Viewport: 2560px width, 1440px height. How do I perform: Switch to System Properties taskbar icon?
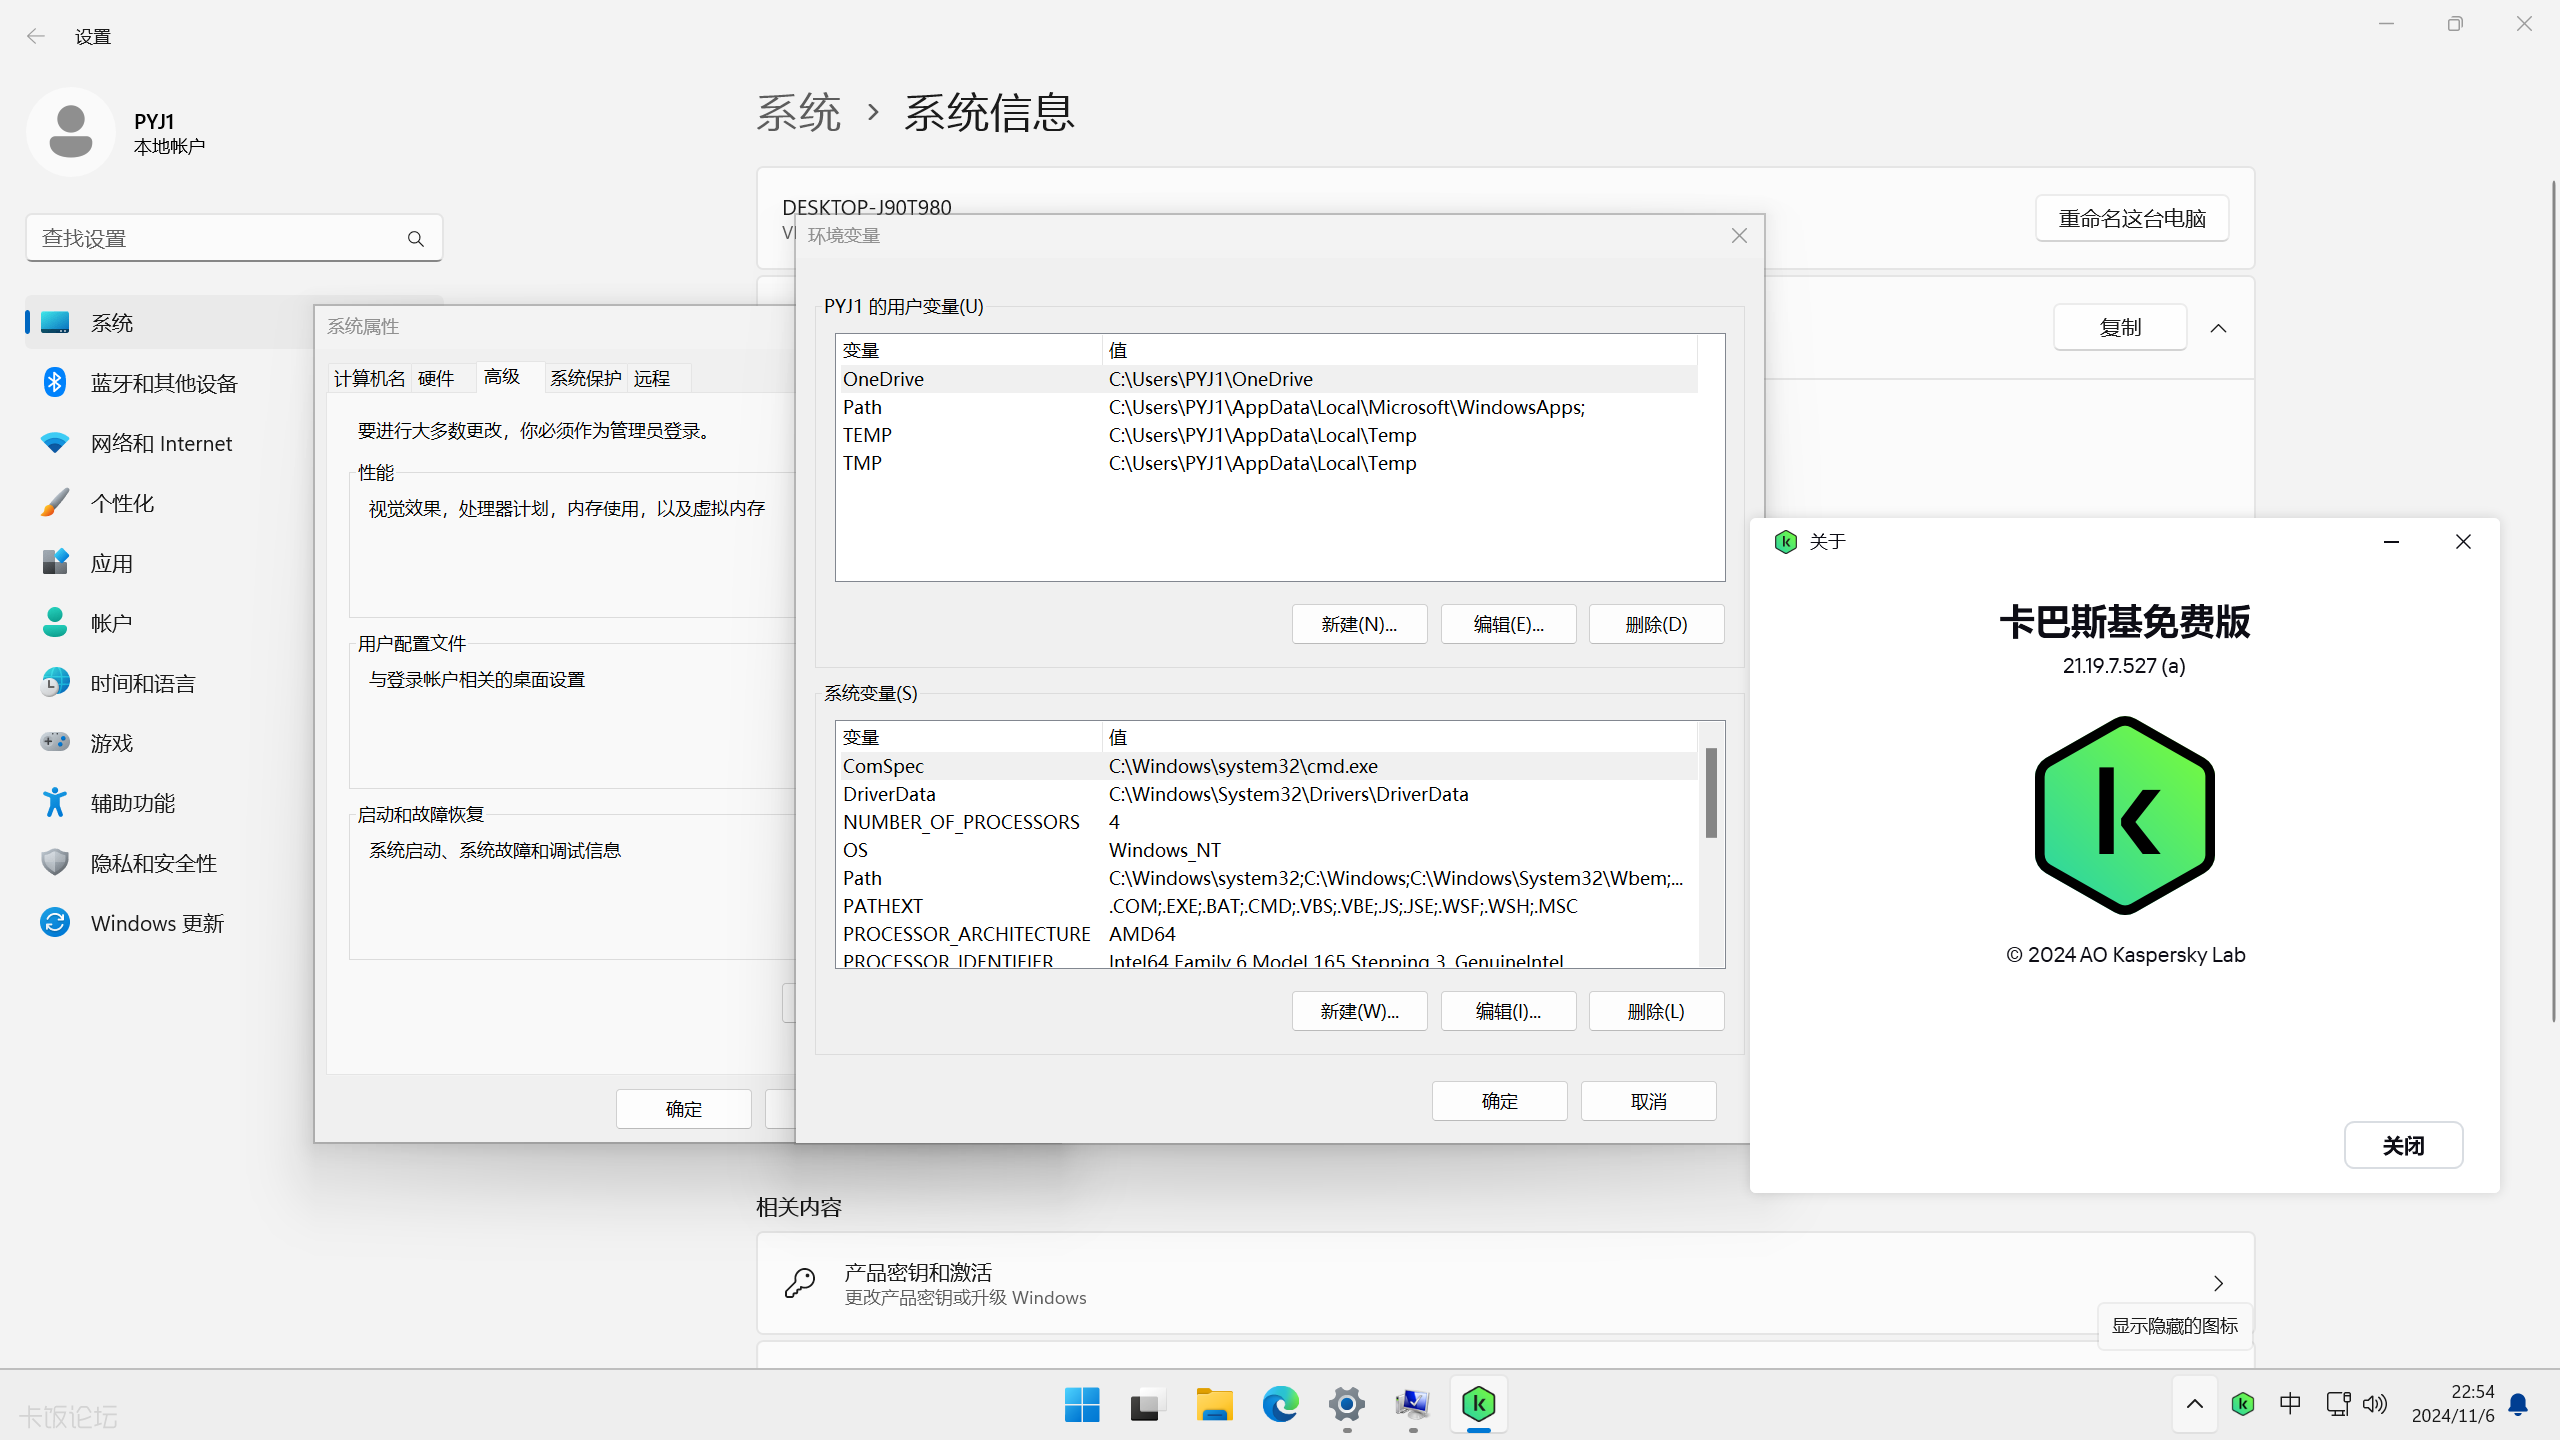(x=1413, y=1405)
